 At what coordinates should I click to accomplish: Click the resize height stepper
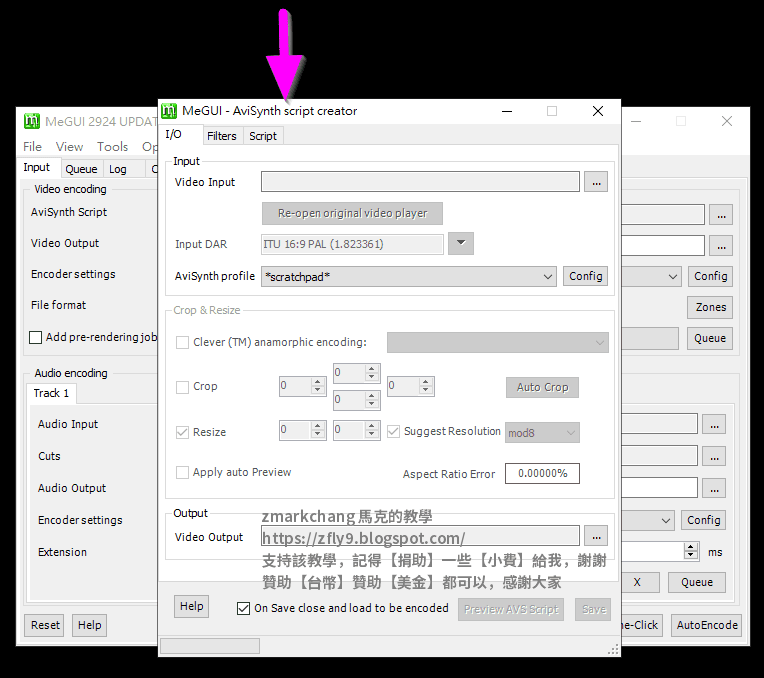(x=371, y=430)
